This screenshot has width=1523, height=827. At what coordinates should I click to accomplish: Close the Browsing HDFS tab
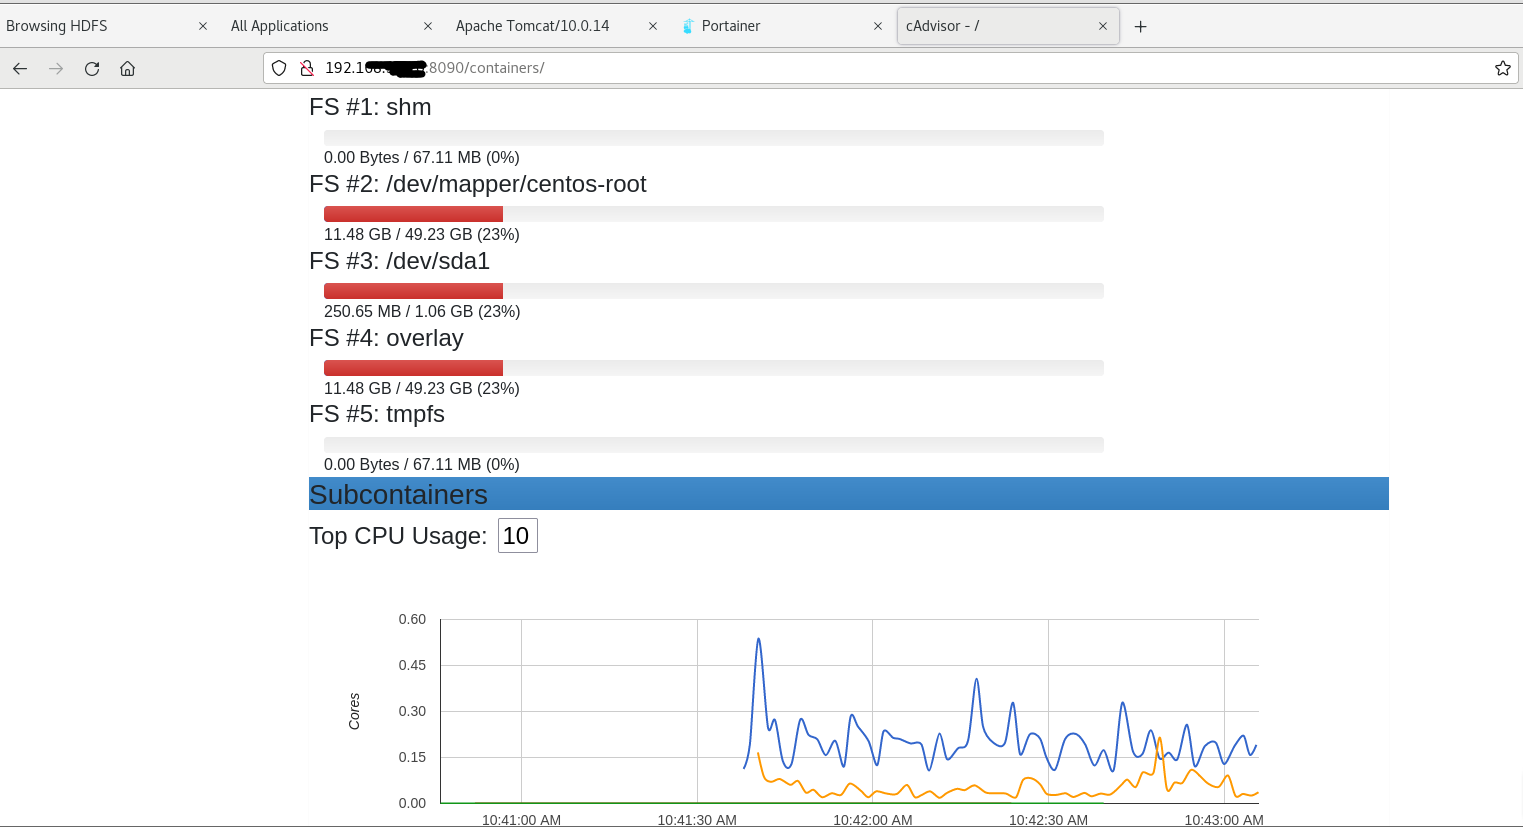tap(203, 26)
